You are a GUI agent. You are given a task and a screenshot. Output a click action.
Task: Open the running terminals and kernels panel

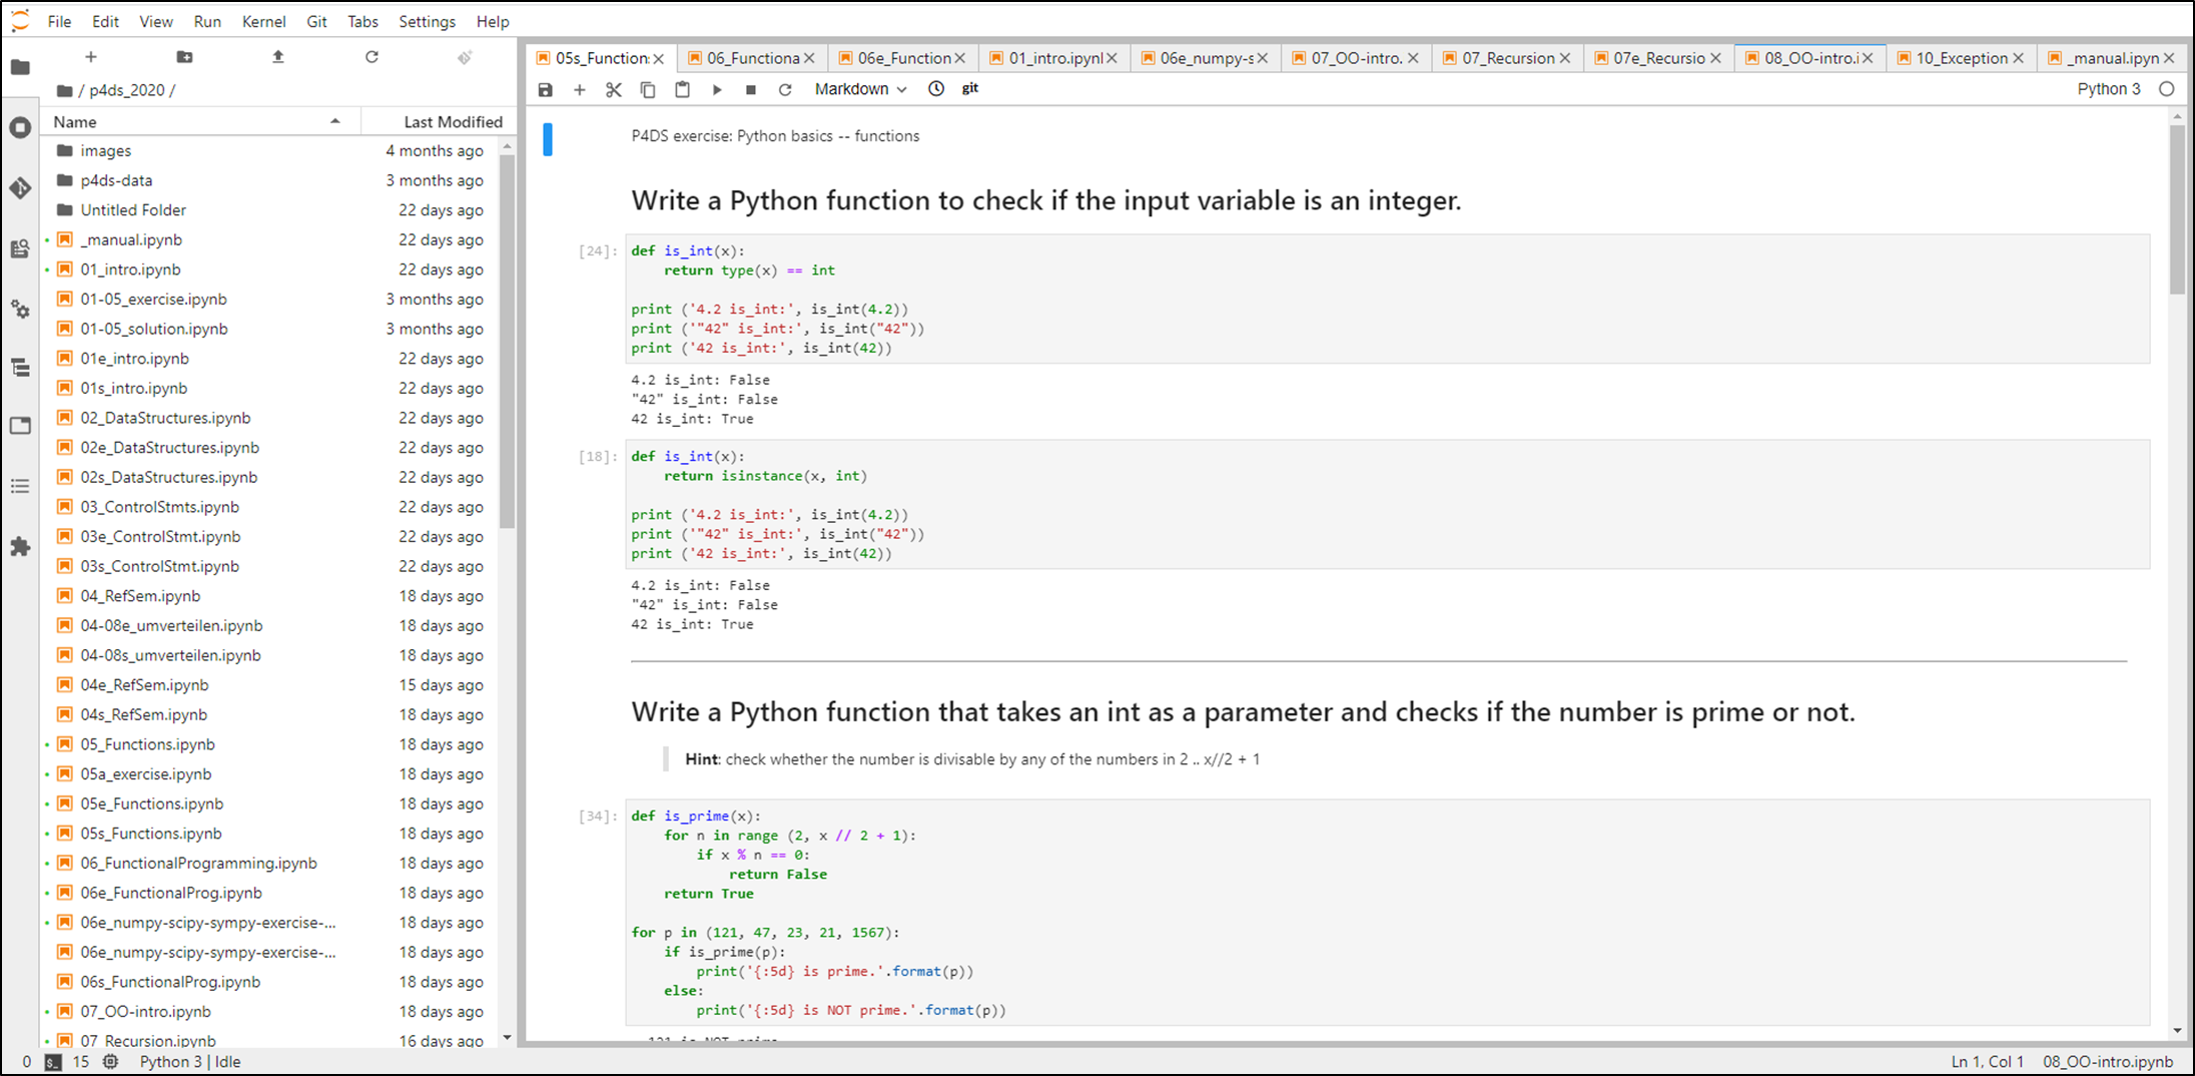(20, 127)
